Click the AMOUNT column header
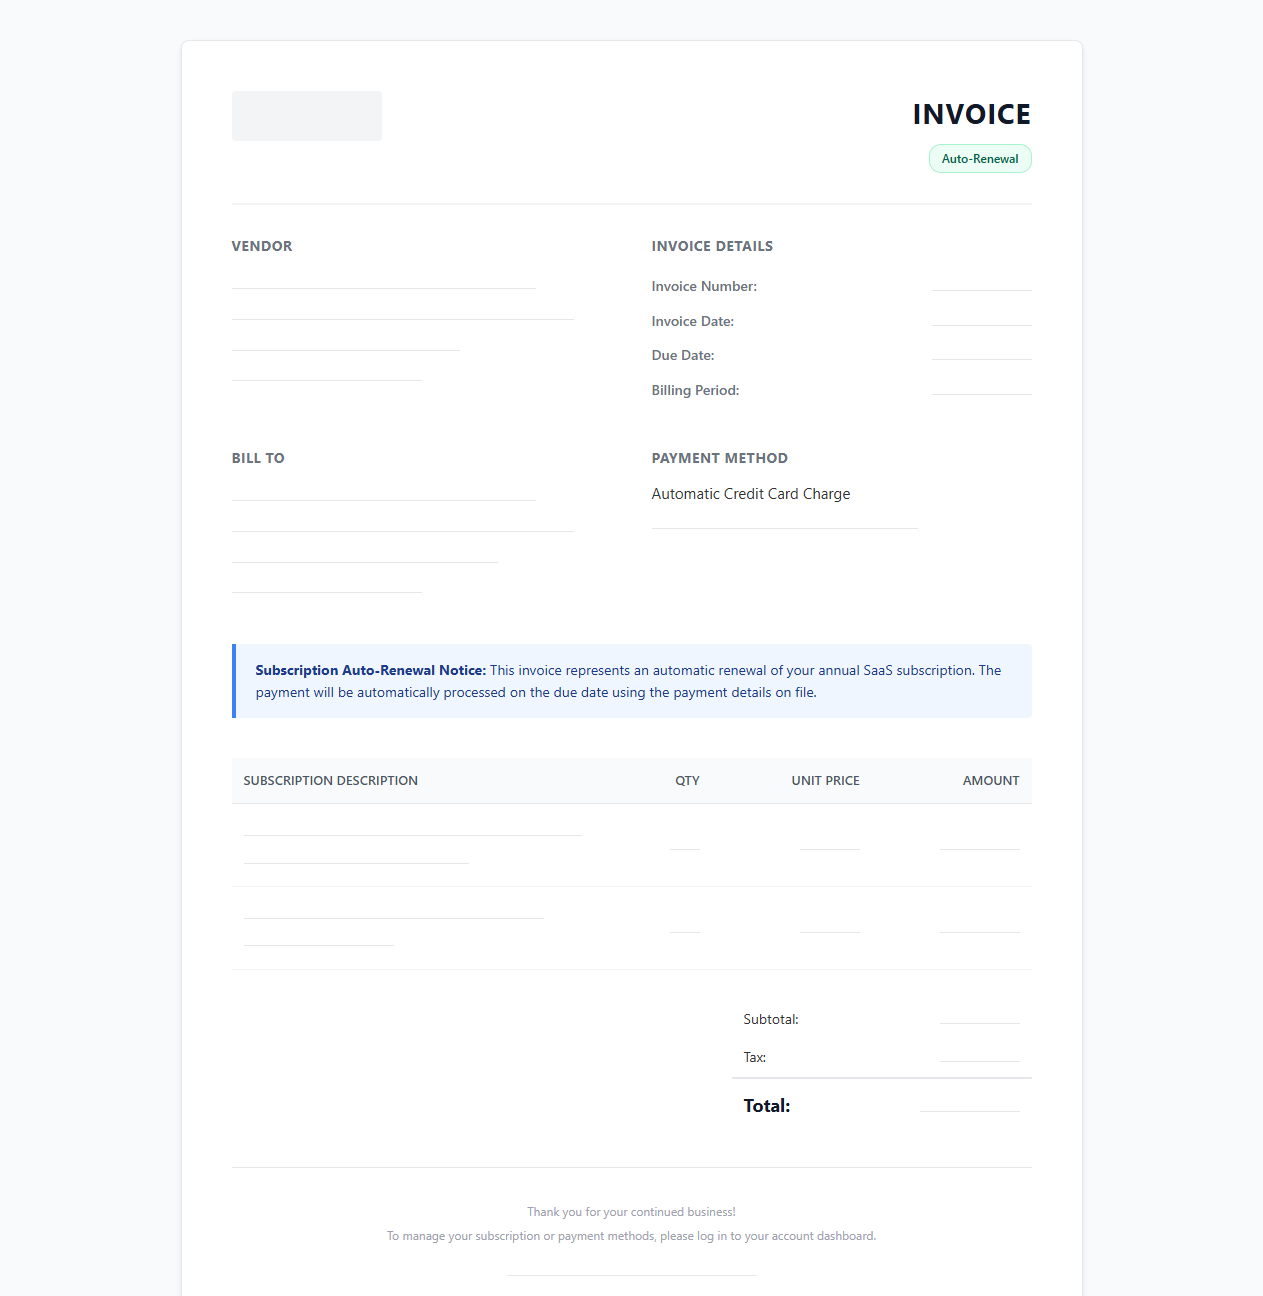This screenshot has width=1263, height=1296. [991, 781]
